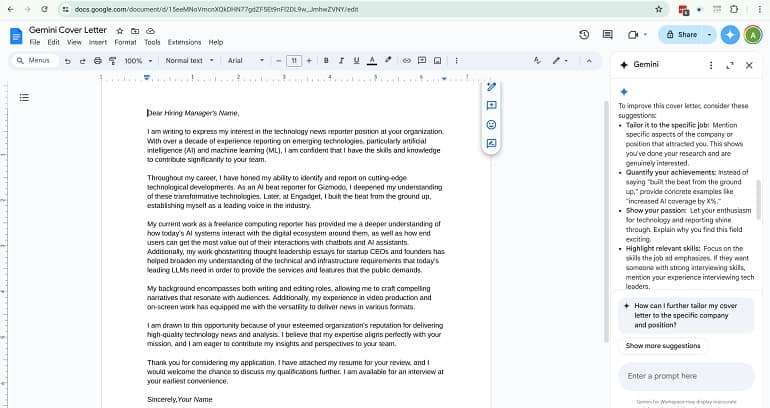This screenshot has height=408, width=770.
Task: Bookmark page with star icon
Action: (659, 9)
